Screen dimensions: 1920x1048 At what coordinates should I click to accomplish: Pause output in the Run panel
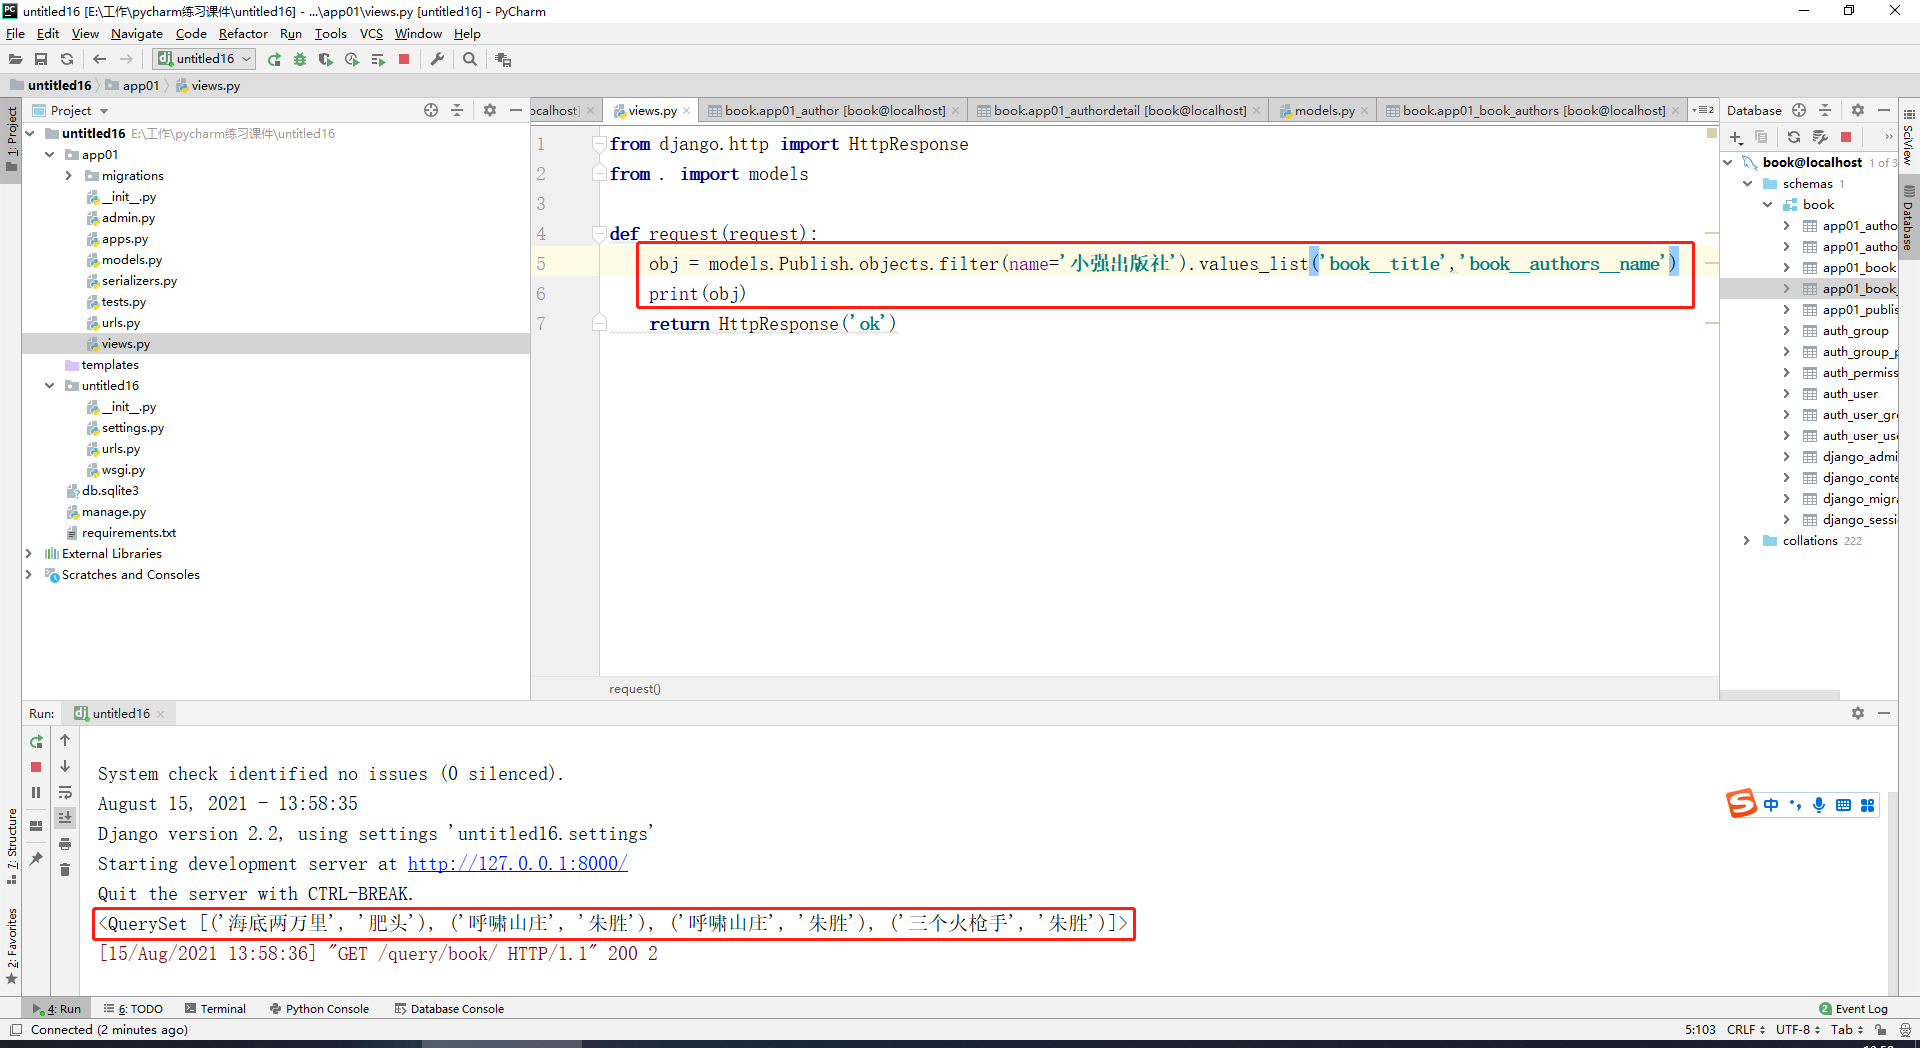(36, 792)
